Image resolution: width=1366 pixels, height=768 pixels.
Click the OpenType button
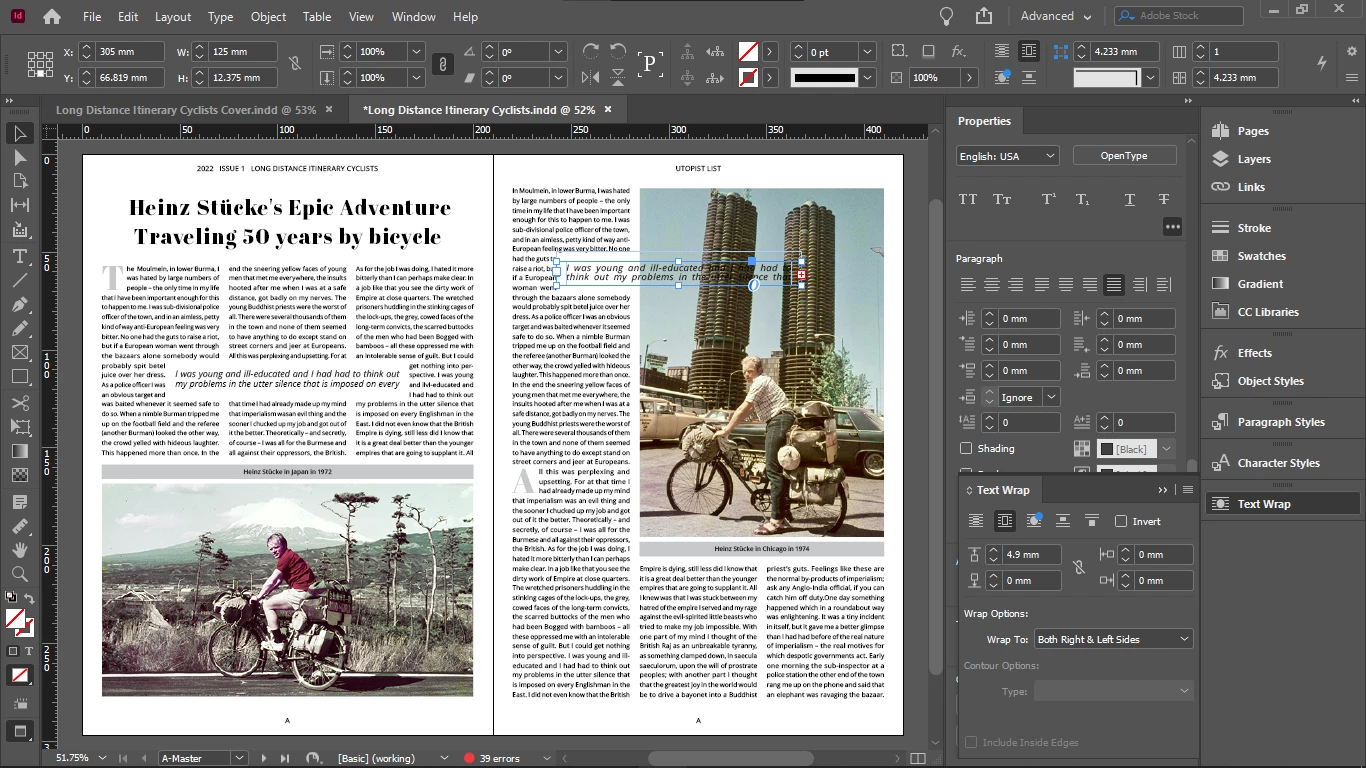coord(1124,156)
